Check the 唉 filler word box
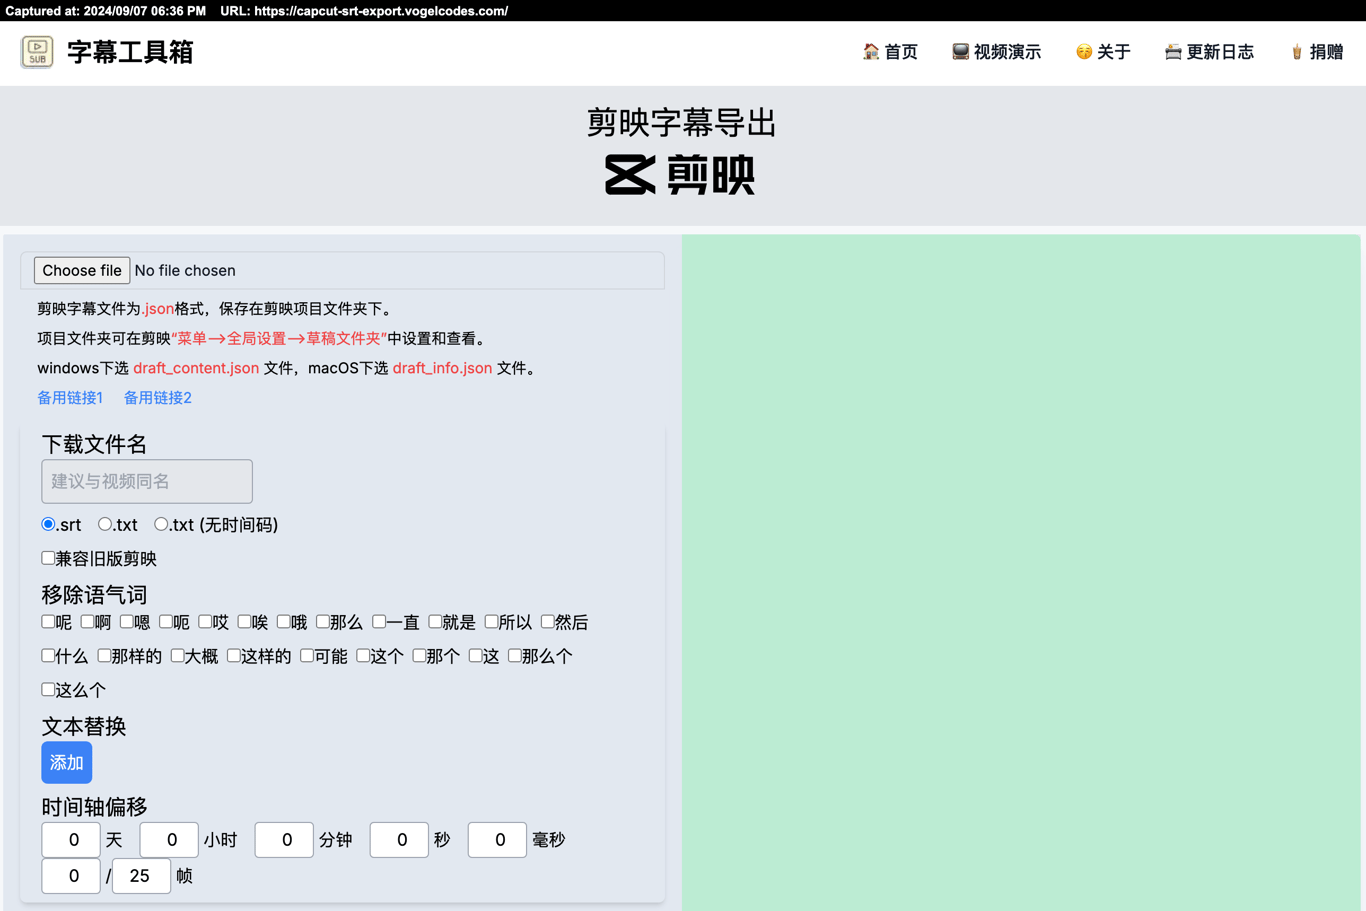The height and width of the screenshot is (911, 1366). tap(244, 622)
